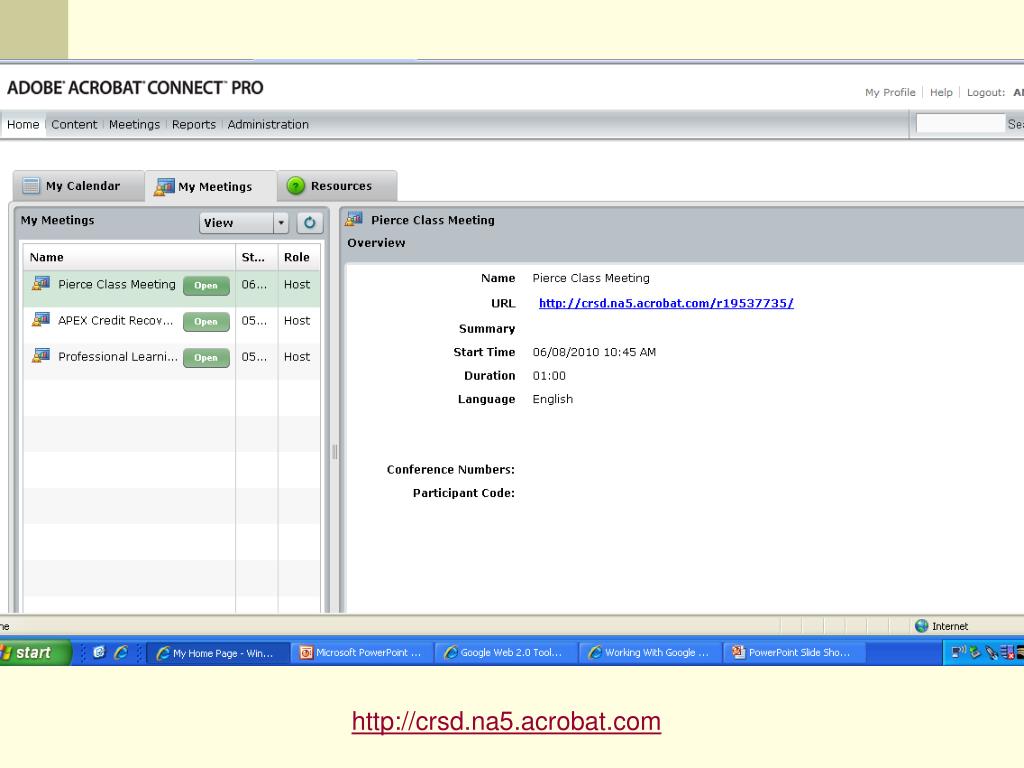Click the Help link
Viewport: 1024px width, 768px height.
[941, 92]
